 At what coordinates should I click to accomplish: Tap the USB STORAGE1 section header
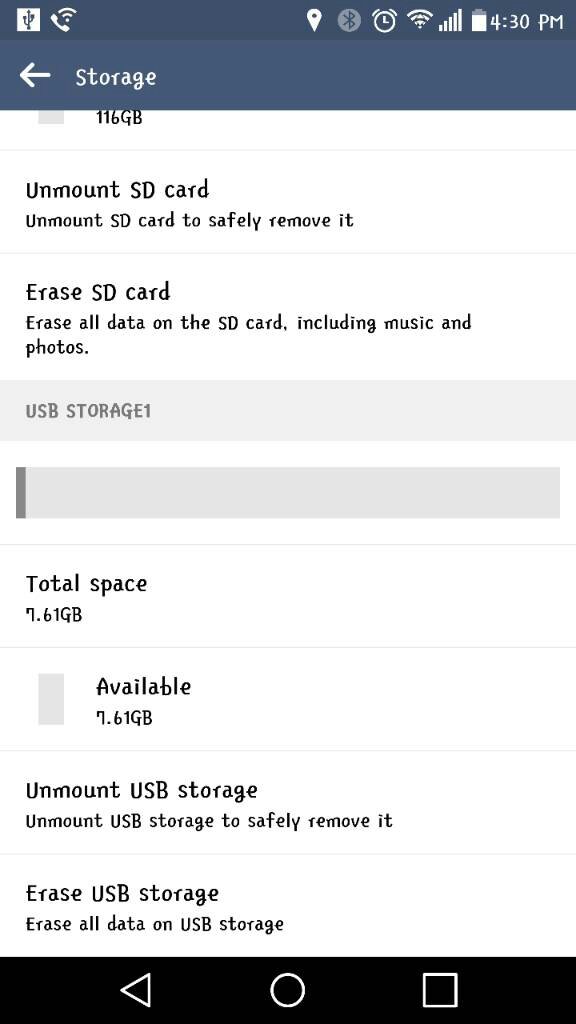[288, 410]
